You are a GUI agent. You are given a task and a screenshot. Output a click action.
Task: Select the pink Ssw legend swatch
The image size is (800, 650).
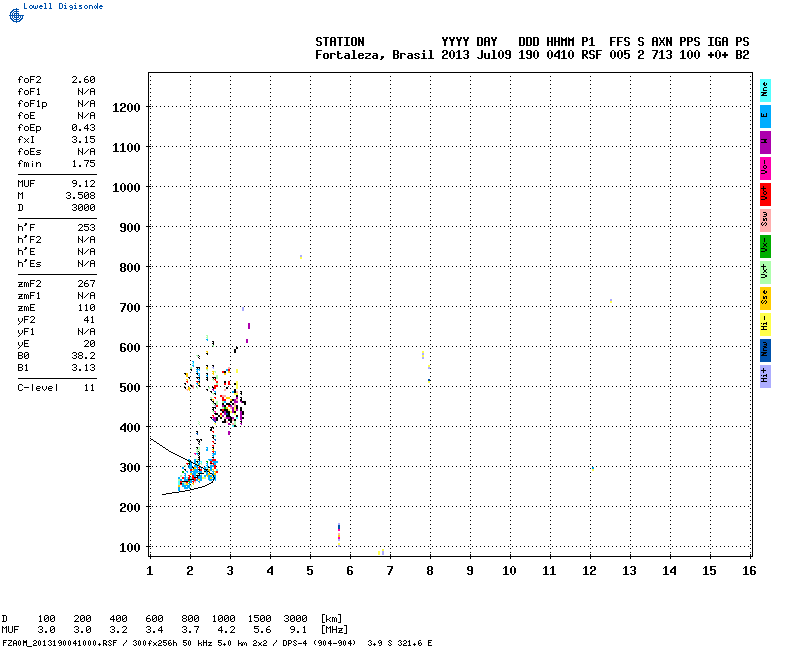tap(765, 220)
